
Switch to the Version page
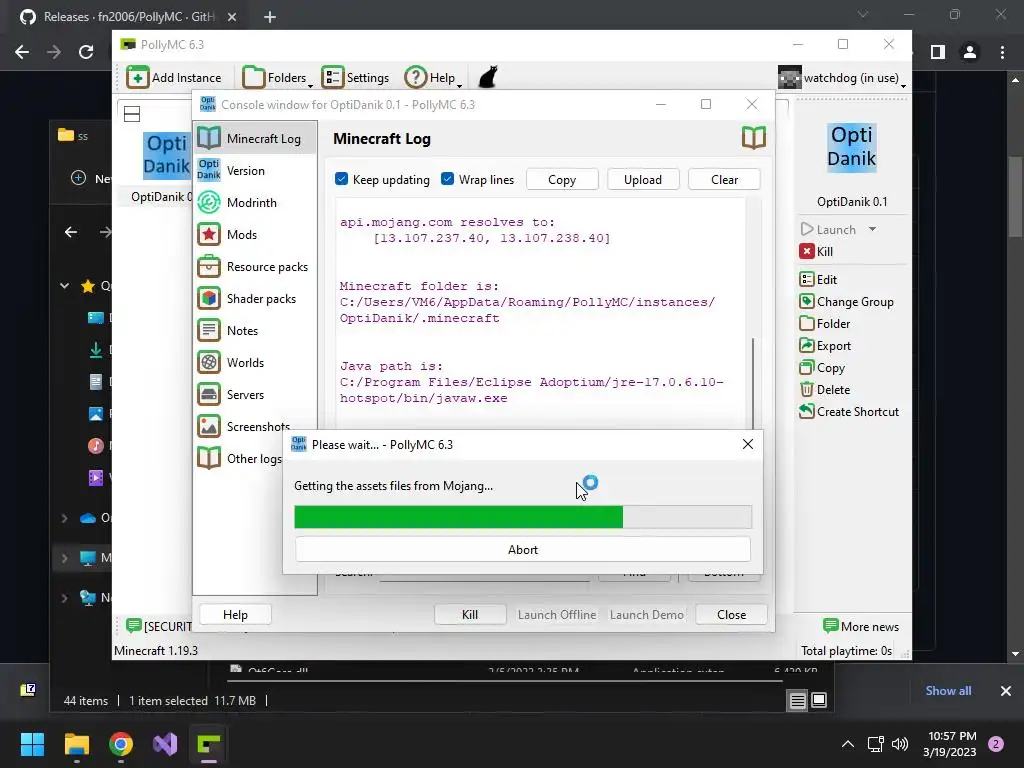click(255, 170)
